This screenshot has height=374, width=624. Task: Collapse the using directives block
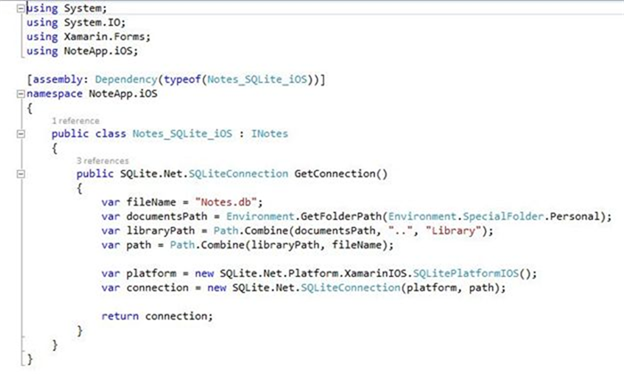point(21,8)
